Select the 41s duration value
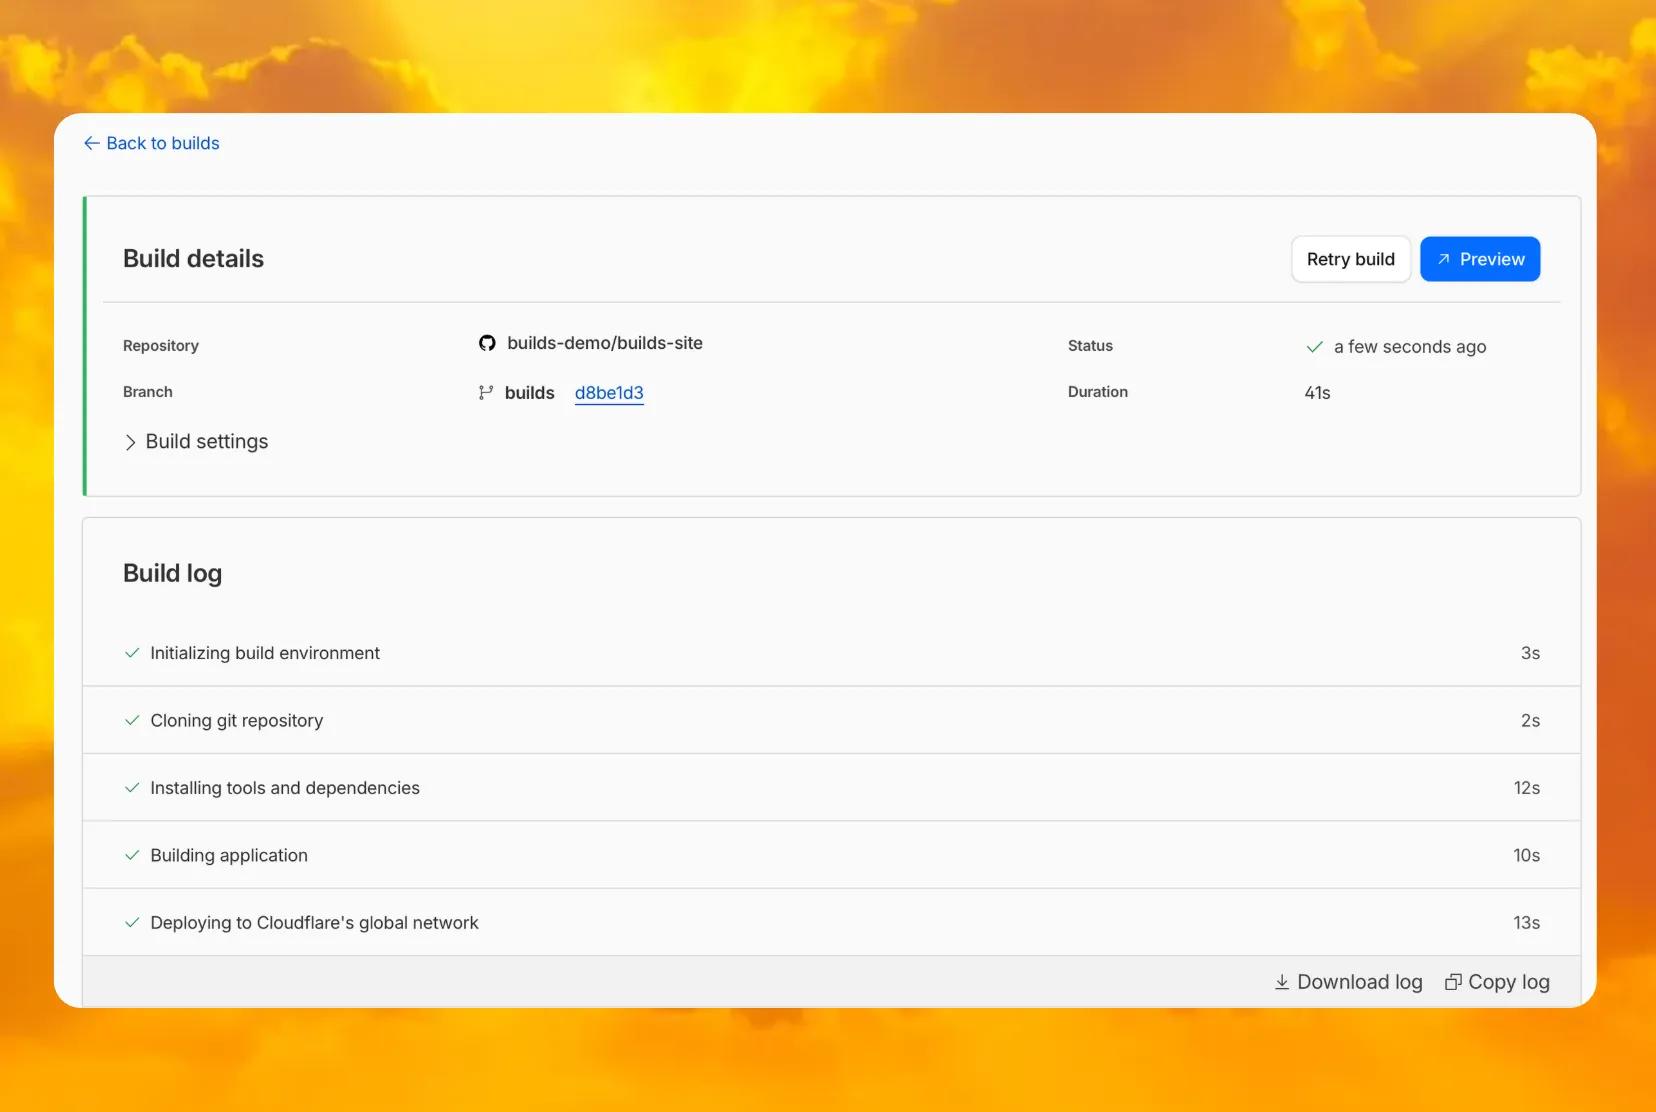1656x1112 pixels. click(x=1316, y=392)
